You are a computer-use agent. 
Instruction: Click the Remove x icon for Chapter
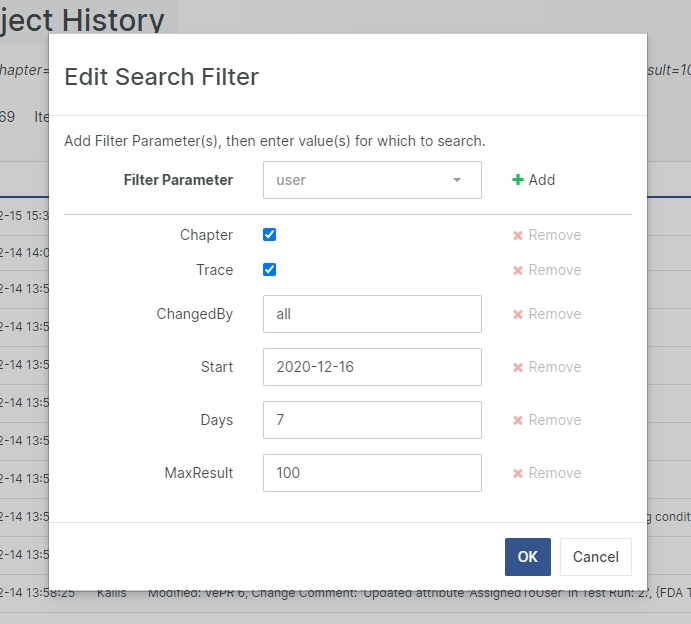(x=518, y=236)
